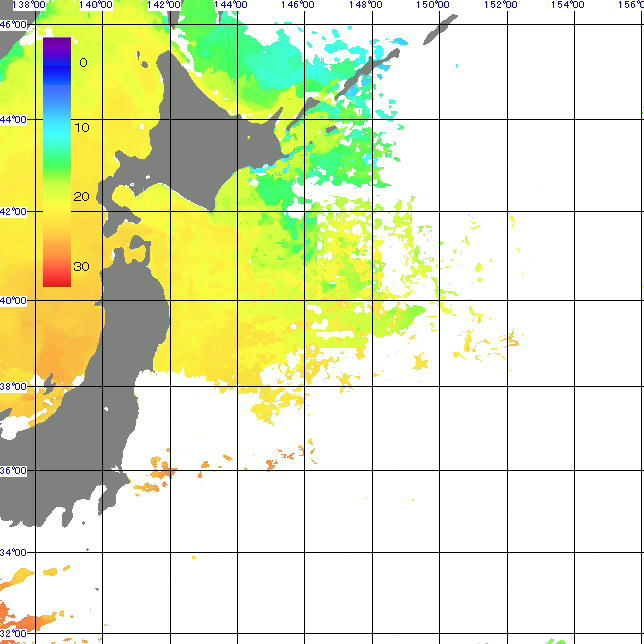The height and width of the screenshot is (644, 644).
Task: Click the 146°00 longitude label
Action: point(298,5)
